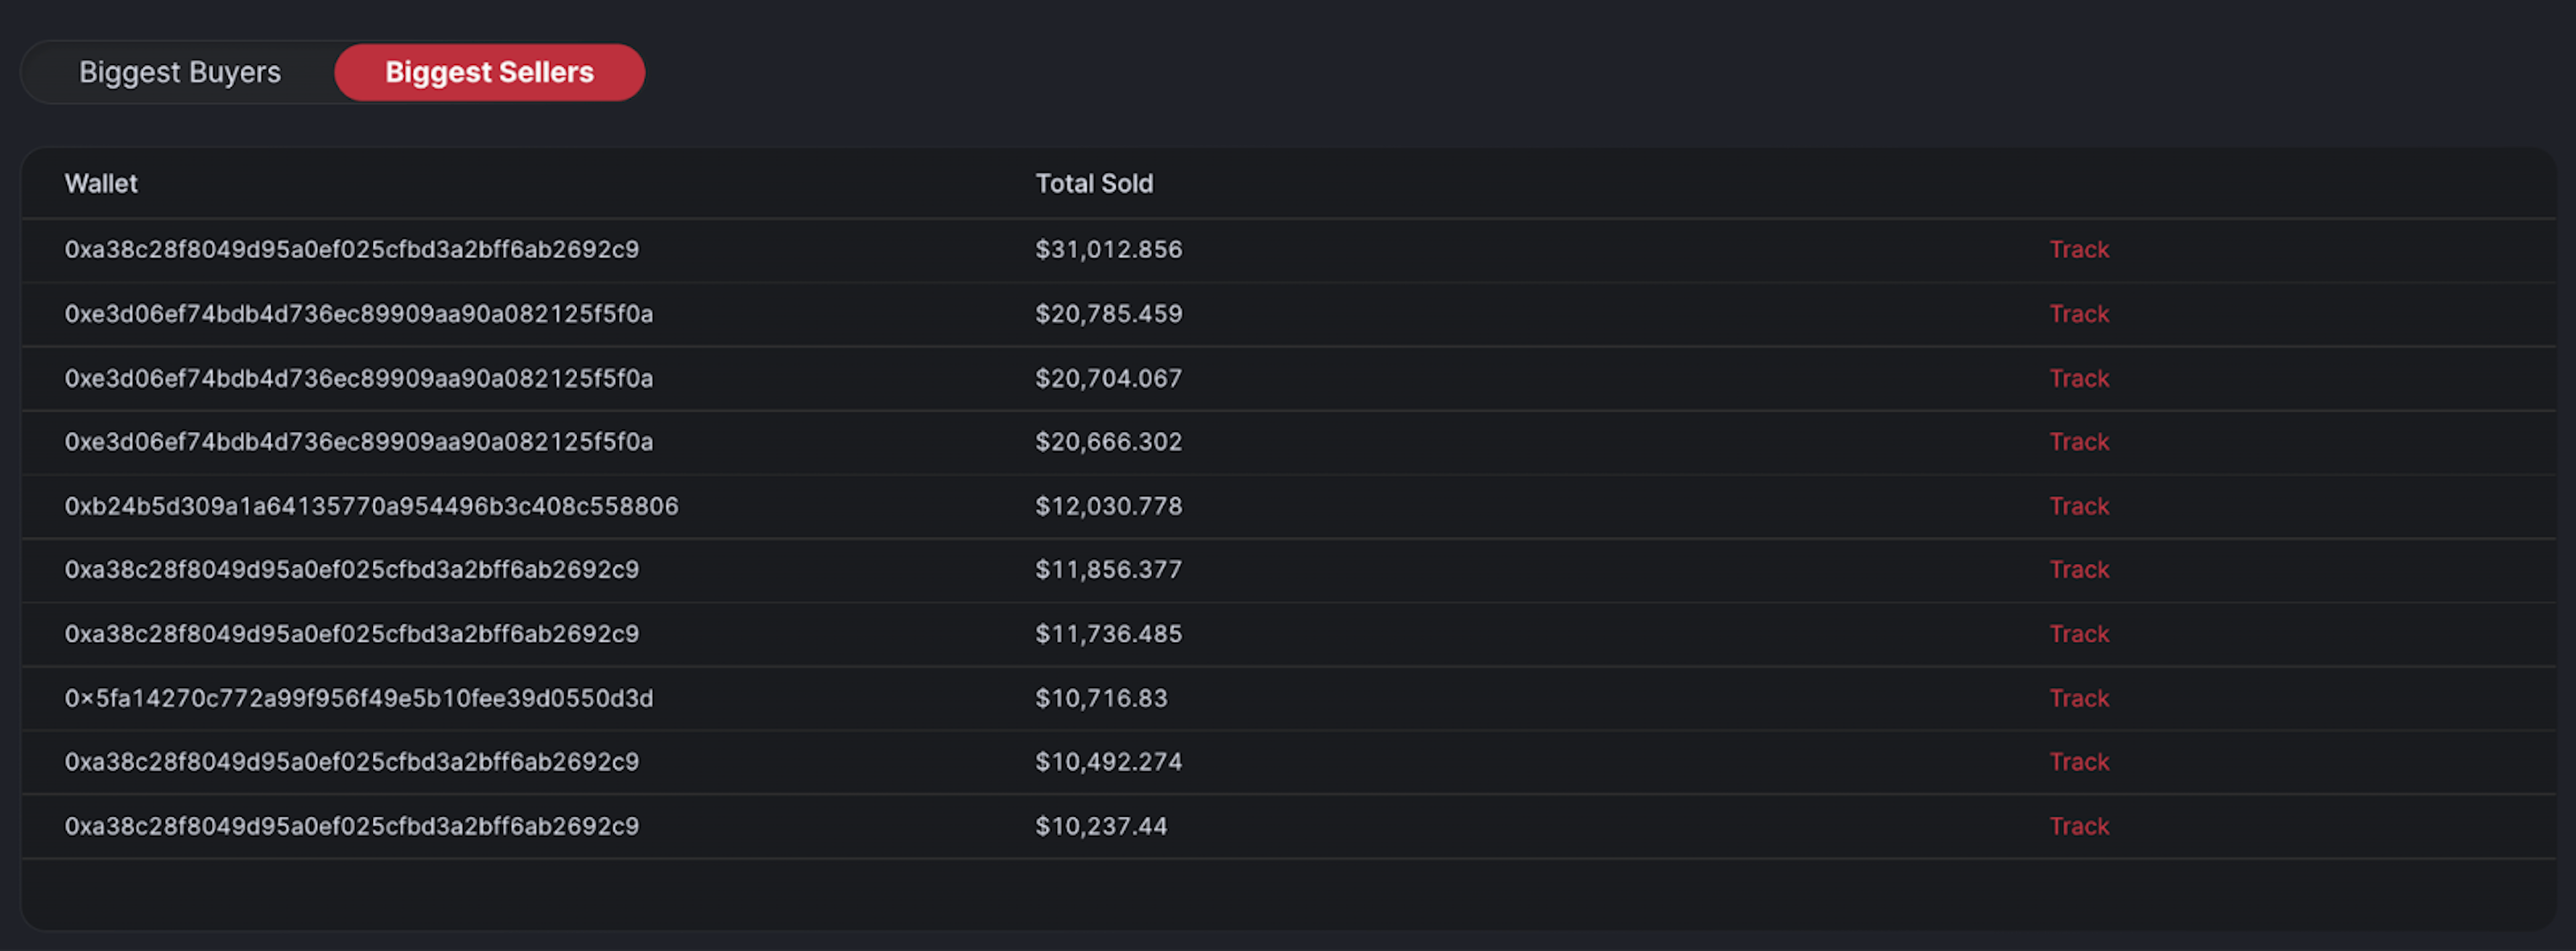Select the Biggest Sellers tab
This screenshot has width=2576, height=951.
[489, 72]
